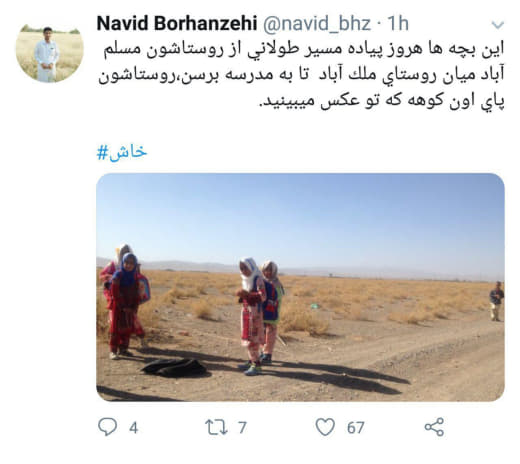Open the attached desert photo
Viewport: 520px width, 464px height.
(300, 287)
